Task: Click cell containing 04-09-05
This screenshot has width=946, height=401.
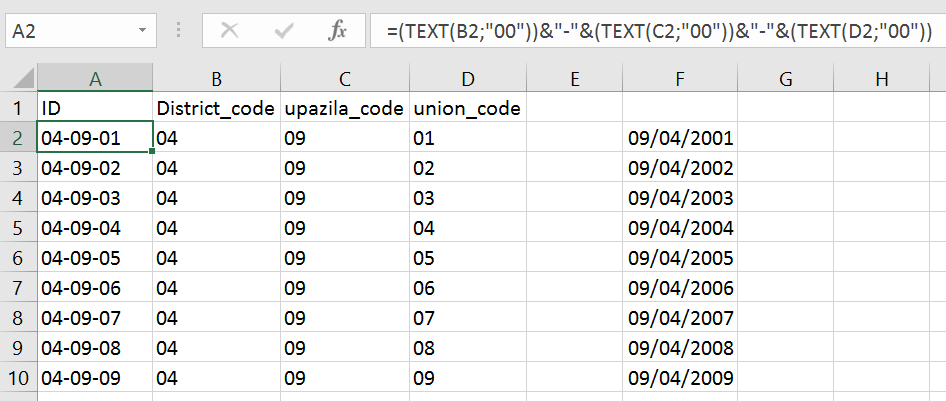Action: tap(95, 258)
